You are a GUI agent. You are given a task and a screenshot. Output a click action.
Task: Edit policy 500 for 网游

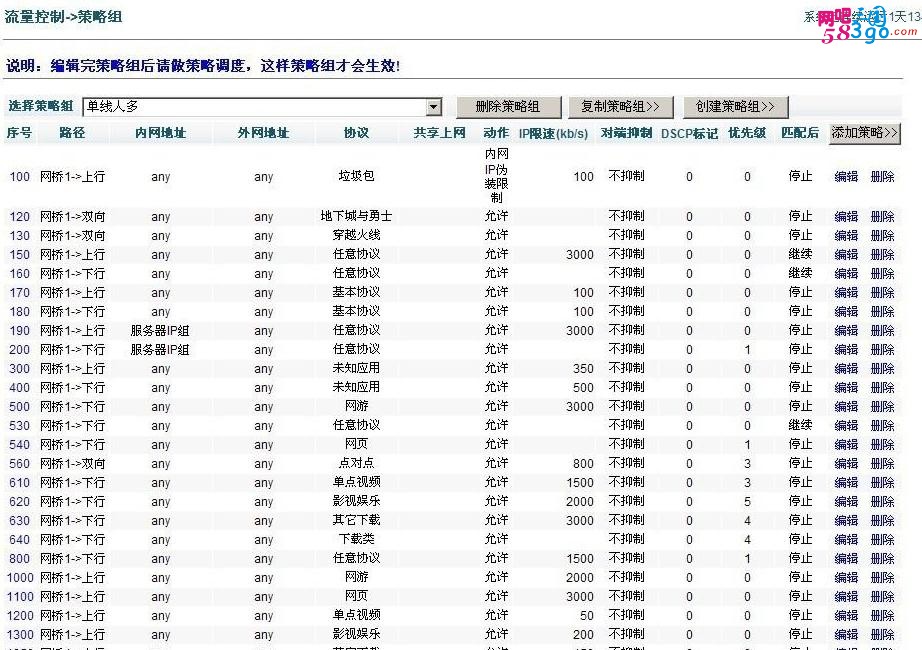[x=846, y=406]
